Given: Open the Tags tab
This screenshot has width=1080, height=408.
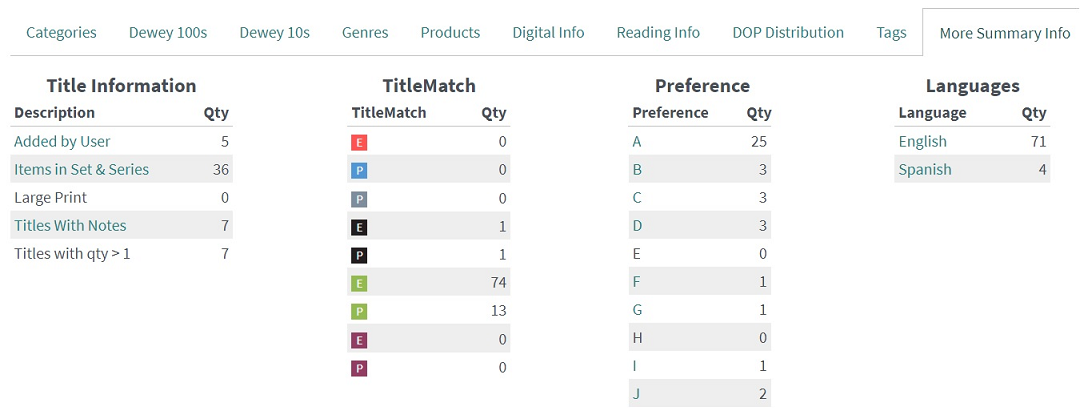Looking at the screenshot, I should pyautogui.click(x=891, y=32).
